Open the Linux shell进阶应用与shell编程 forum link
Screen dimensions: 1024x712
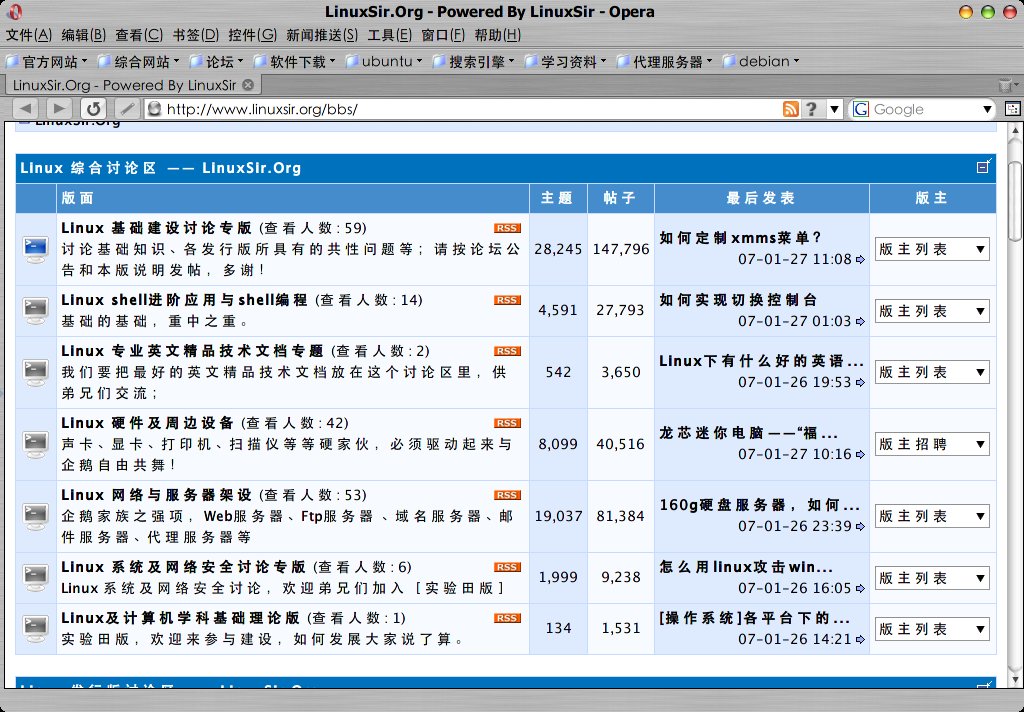click(x=184, y=300)
